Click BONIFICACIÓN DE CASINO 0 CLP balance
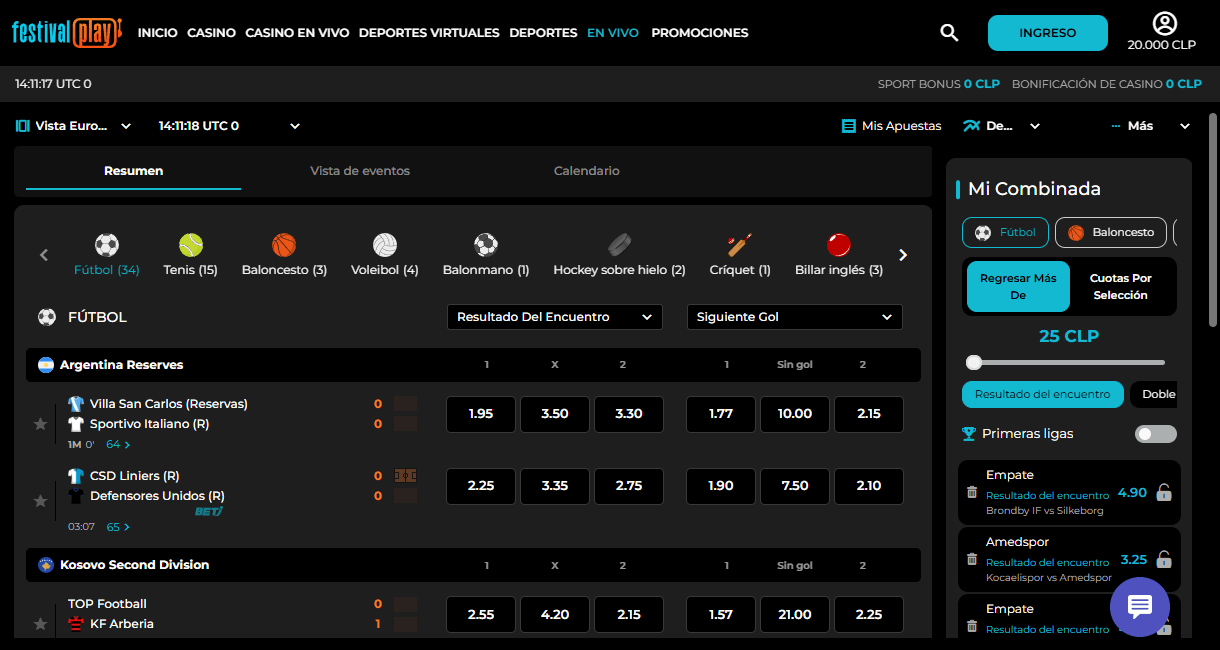Viewport: 1220px width, 650px height. [x=1107, y=84]
